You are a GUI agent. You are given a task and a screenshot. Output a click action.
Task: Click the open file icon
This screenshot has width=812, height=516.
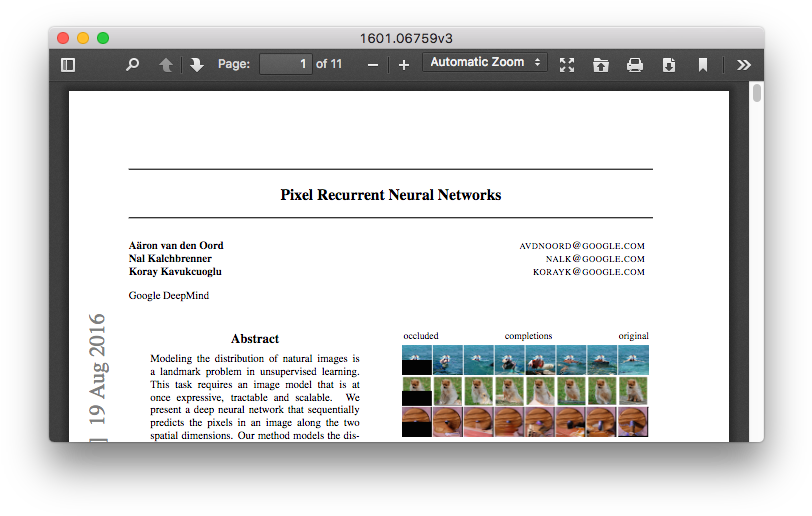coord(601,65)
